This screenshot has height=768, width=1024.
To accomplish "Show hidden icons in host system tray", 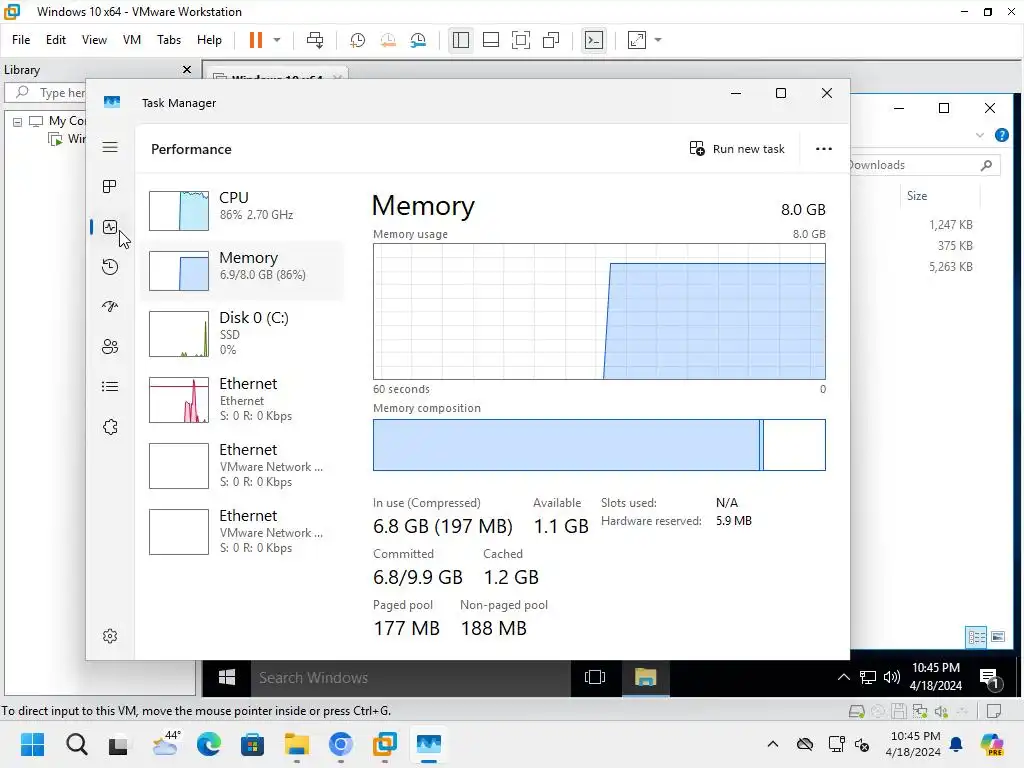I will [773, 744].
